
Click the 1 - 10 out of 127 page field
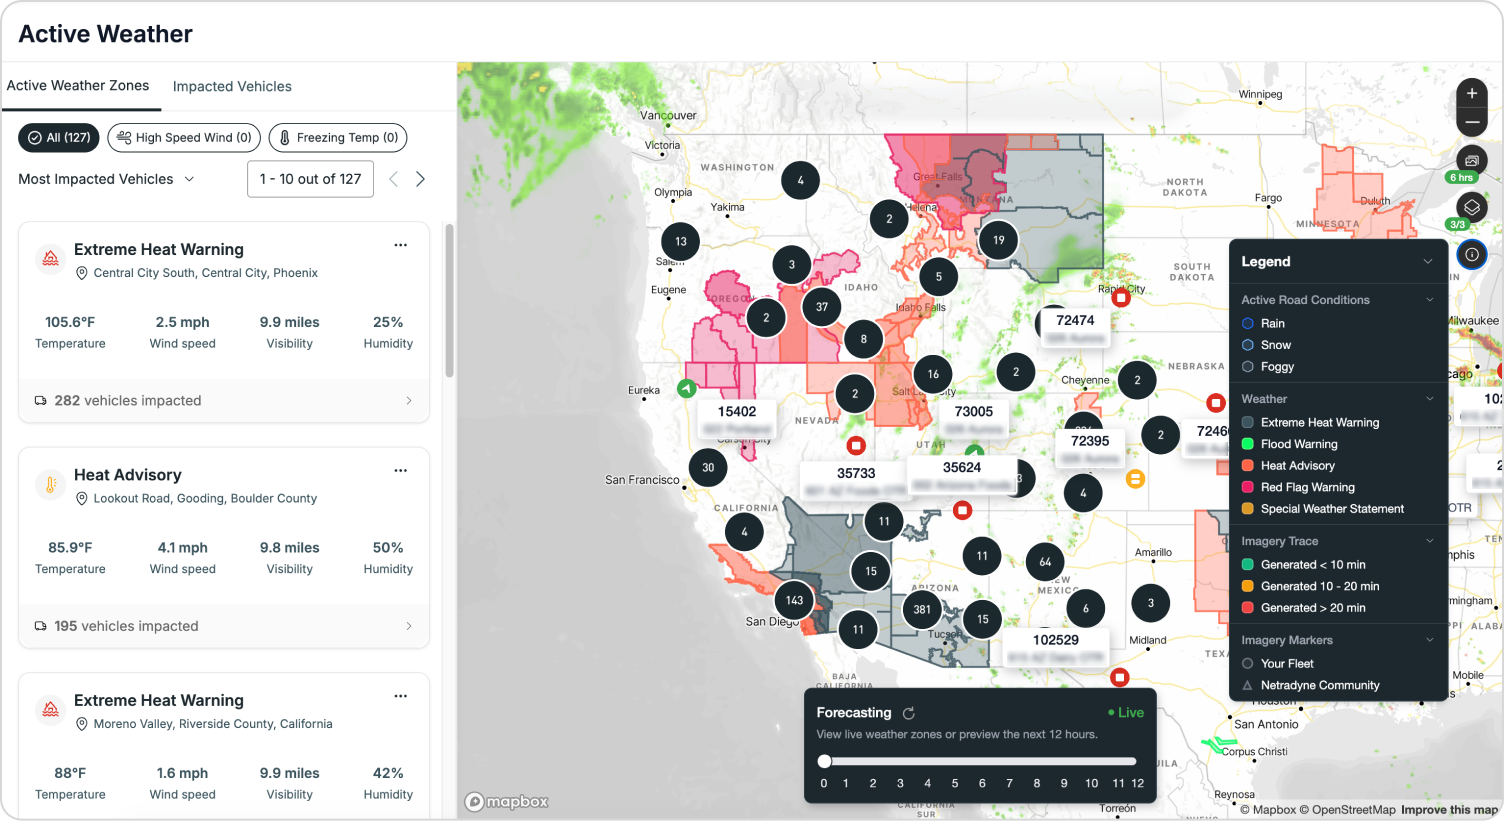point(310,179)
